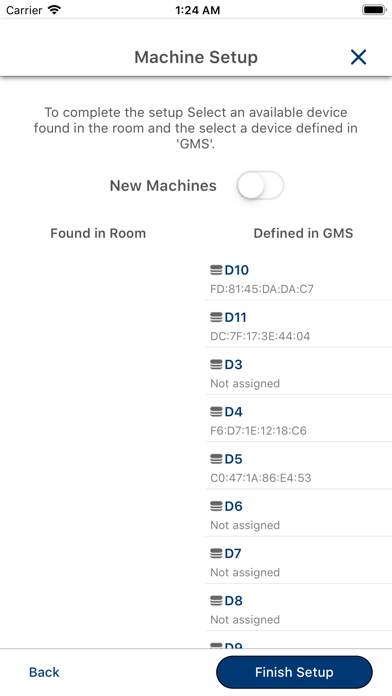Image resolution: width=392 pixels, height=696 pixels.
Task: Close Machine Setup with X icon
Action: pyautogui.click(x=358, y=57)
